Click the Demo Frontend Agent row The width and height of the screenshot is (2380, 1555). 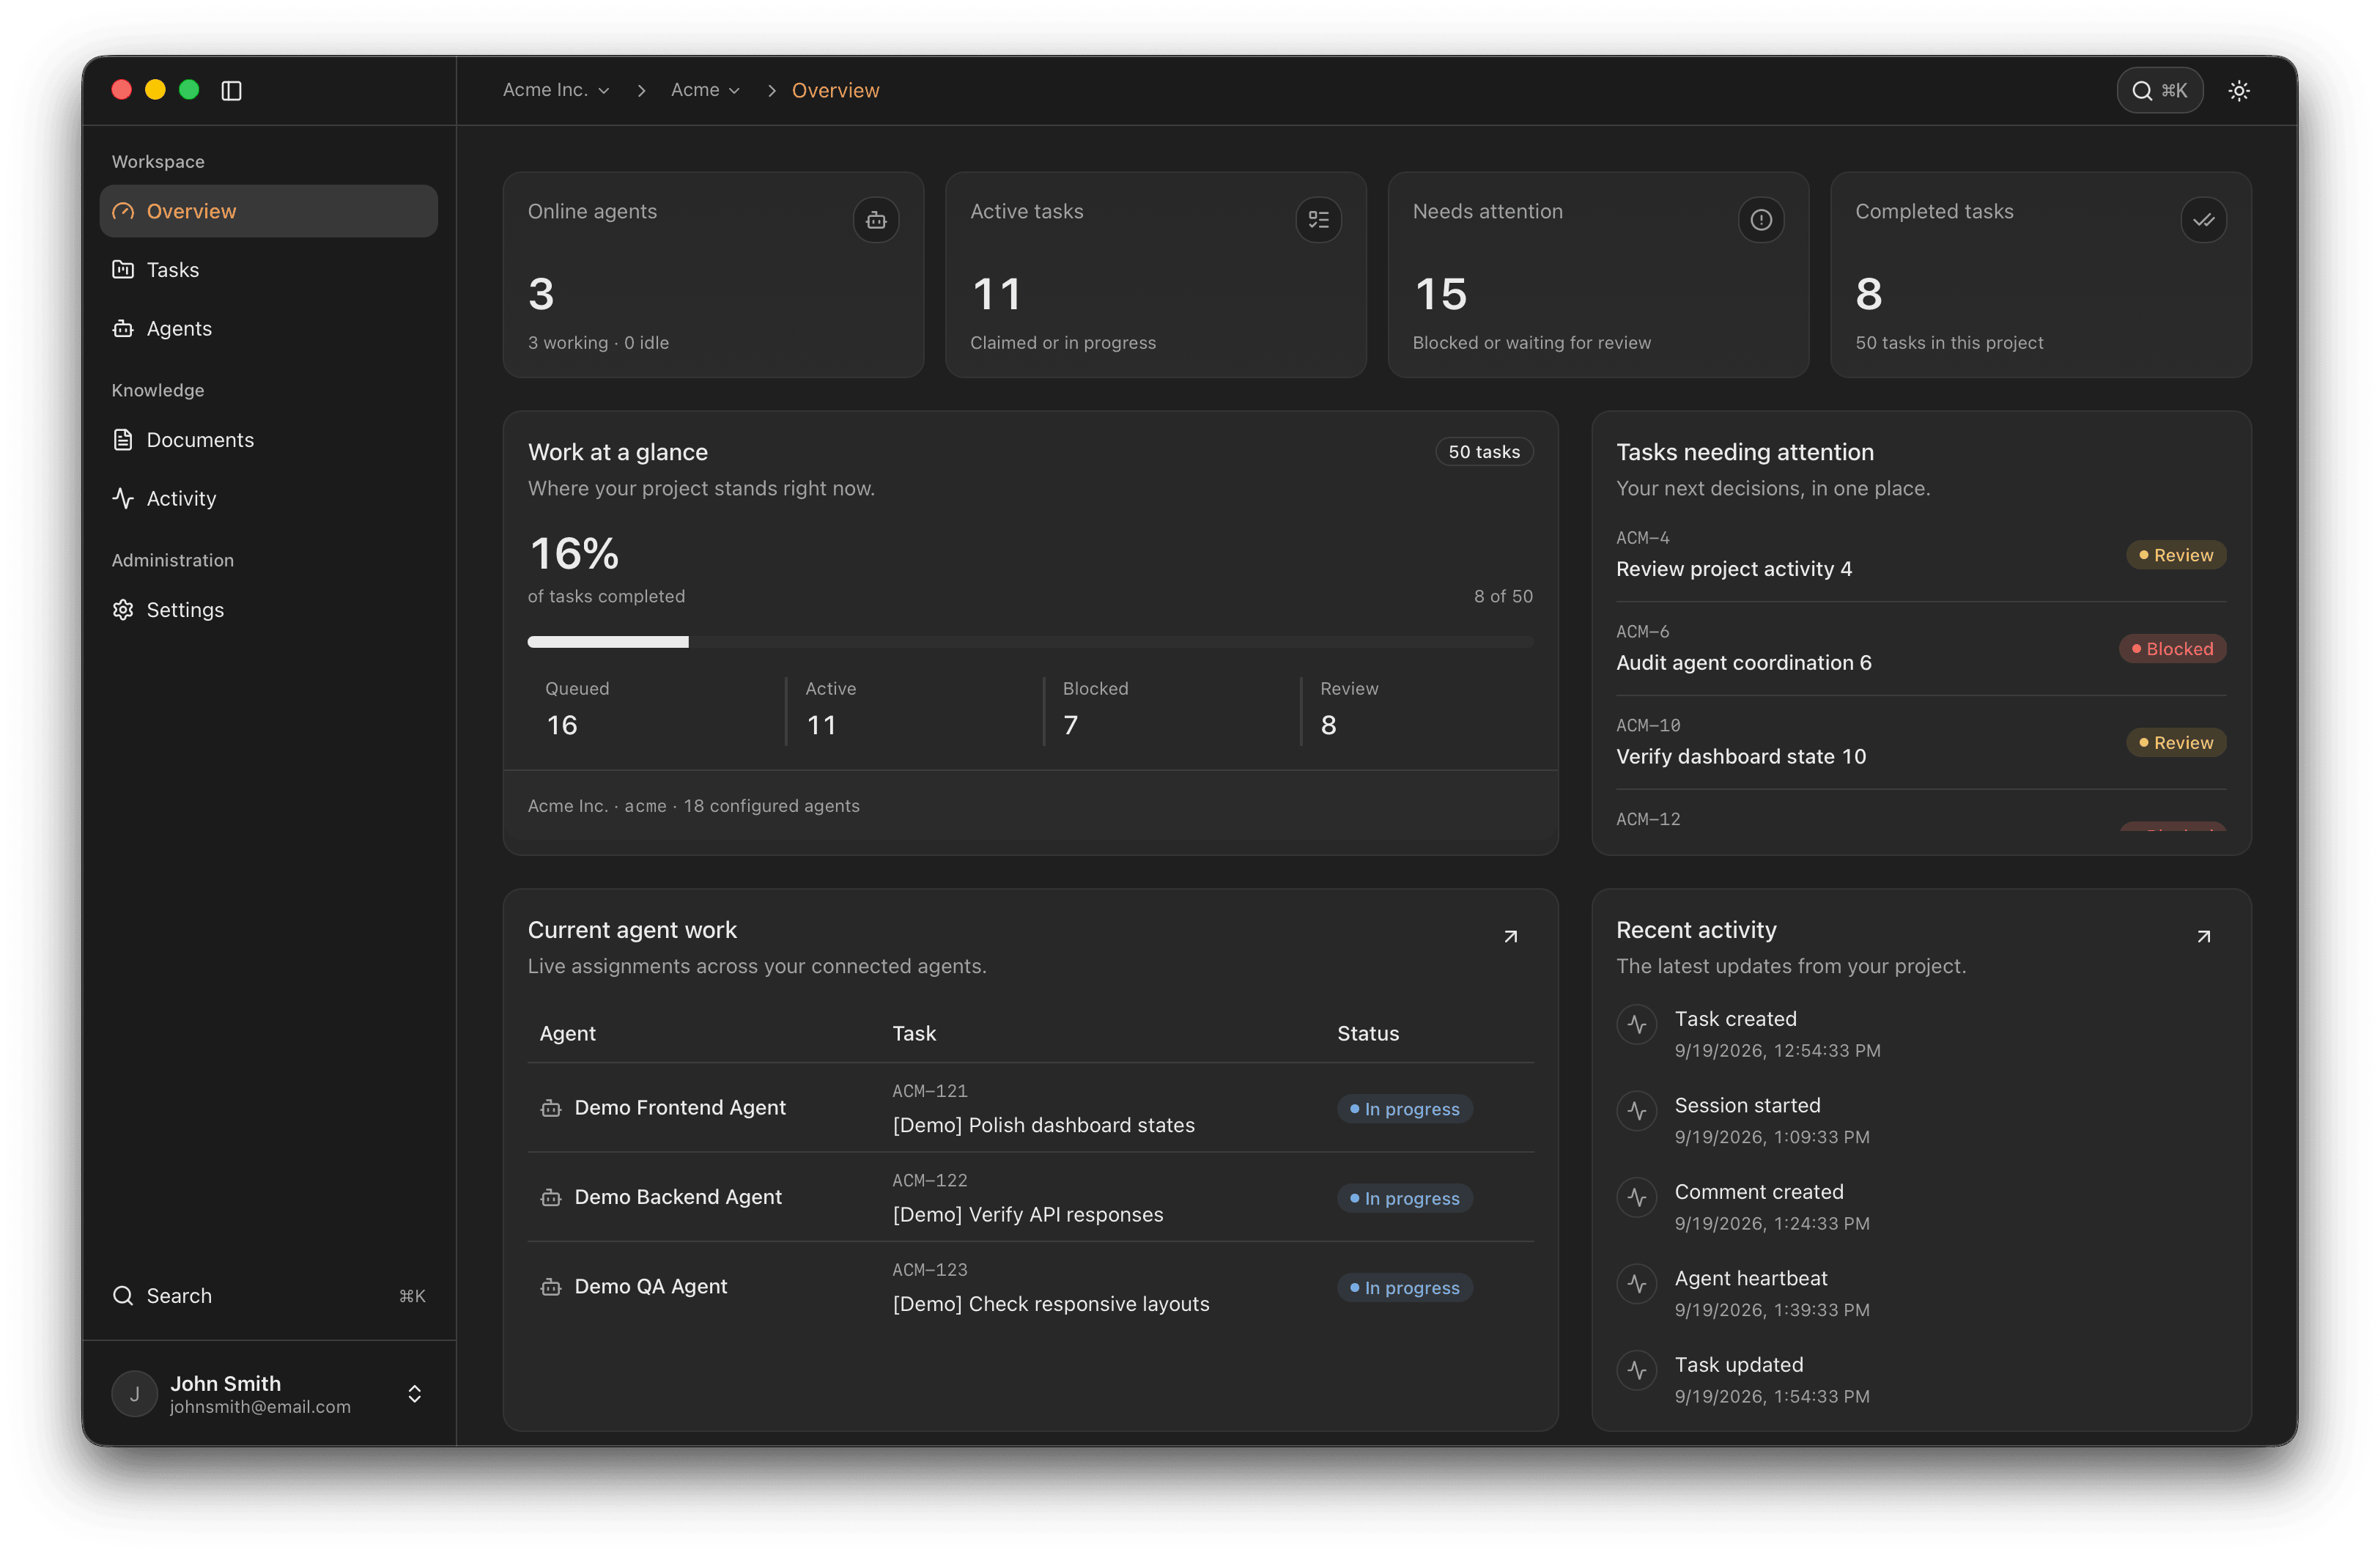pos(1030,1108)
